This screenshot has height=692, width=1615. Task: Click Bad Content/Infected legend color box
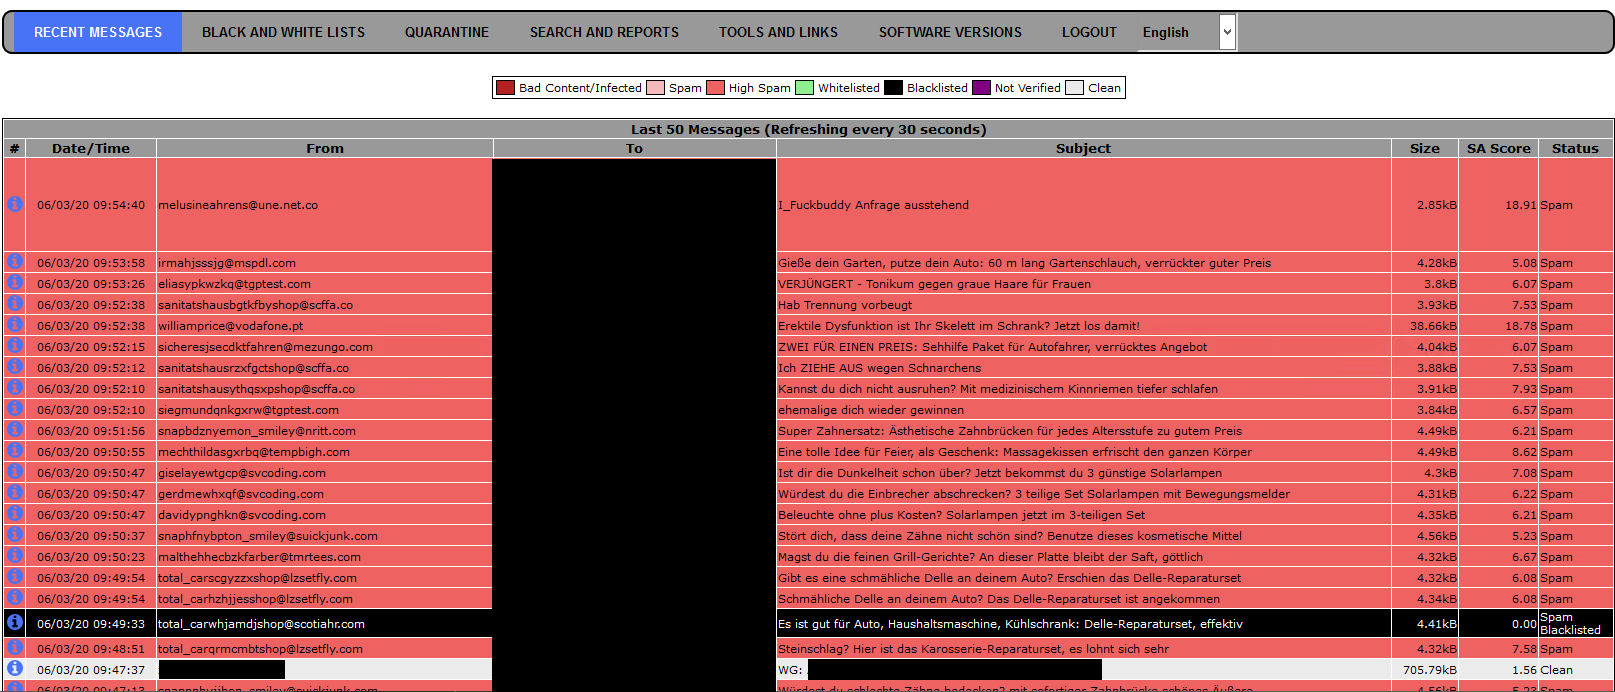pos(506,88)
